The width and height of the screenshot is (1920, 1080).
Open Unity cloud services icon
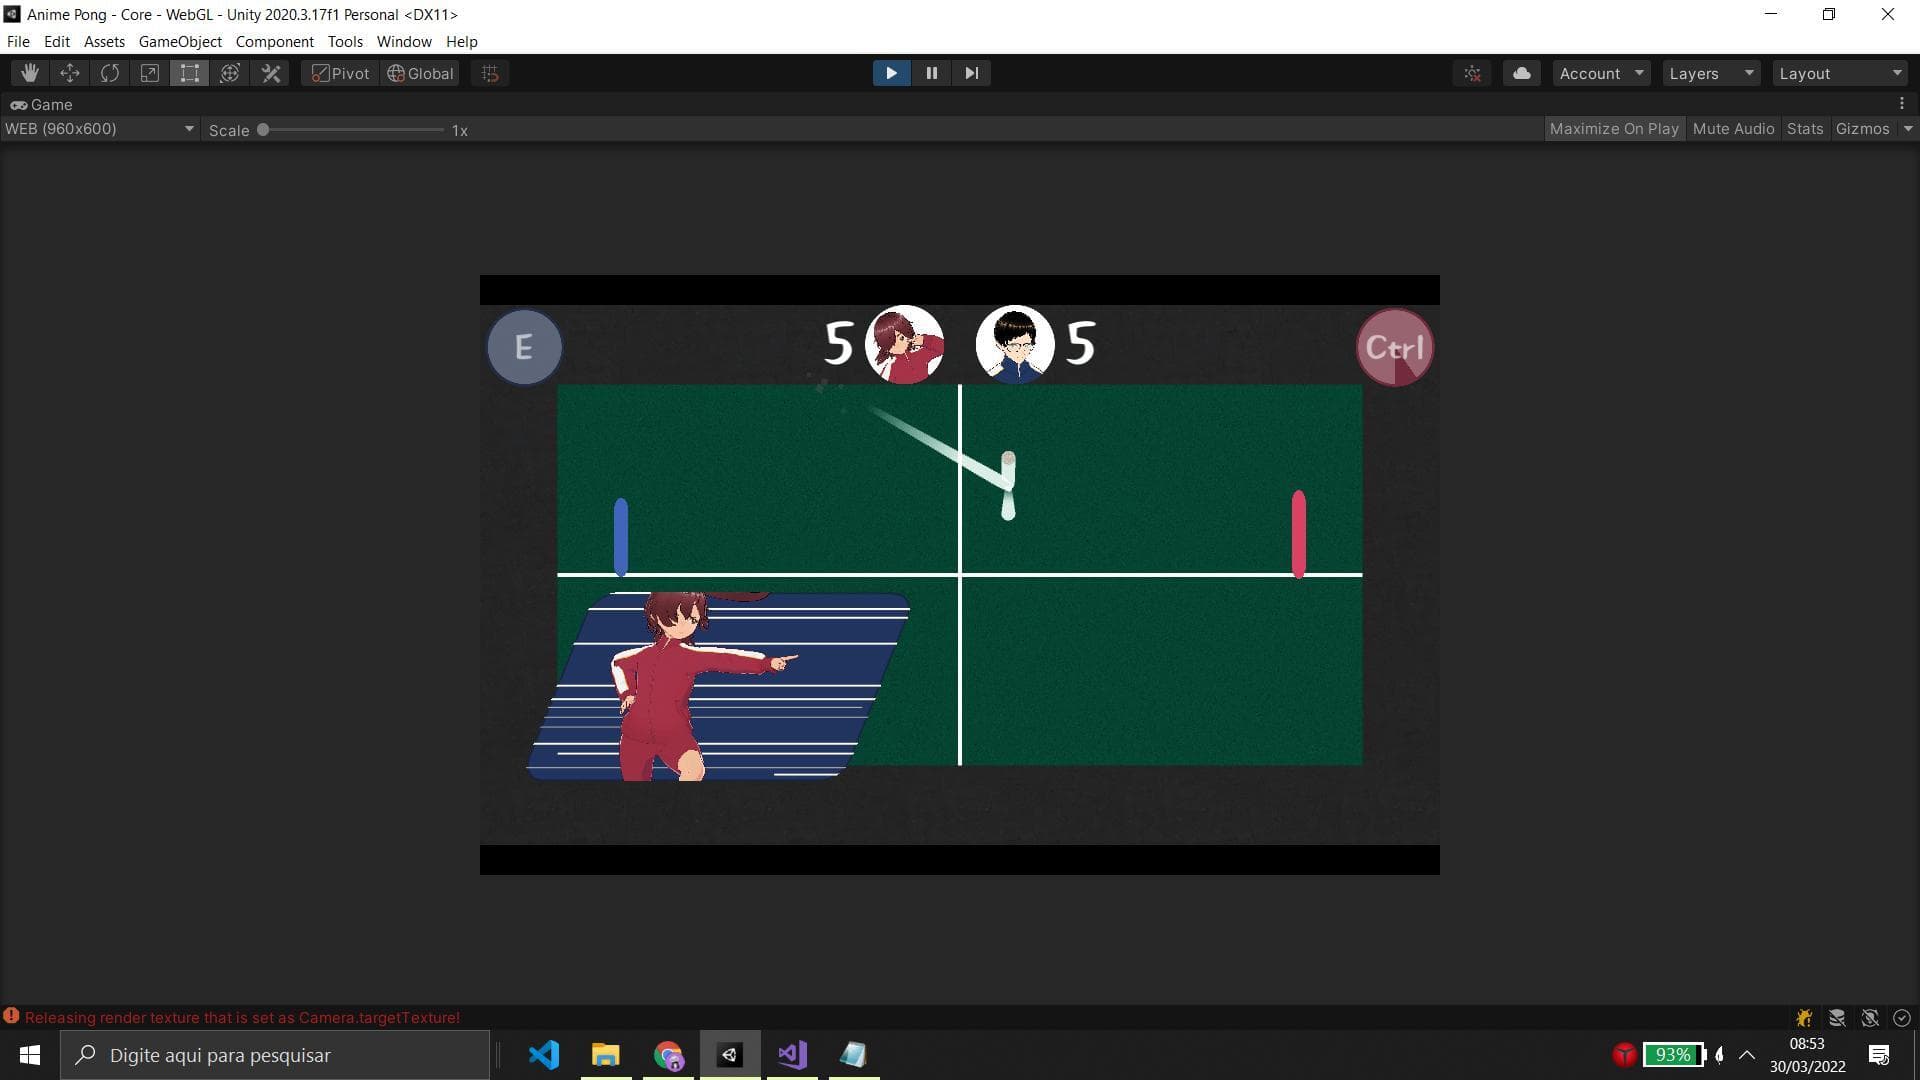point(1521,73)
